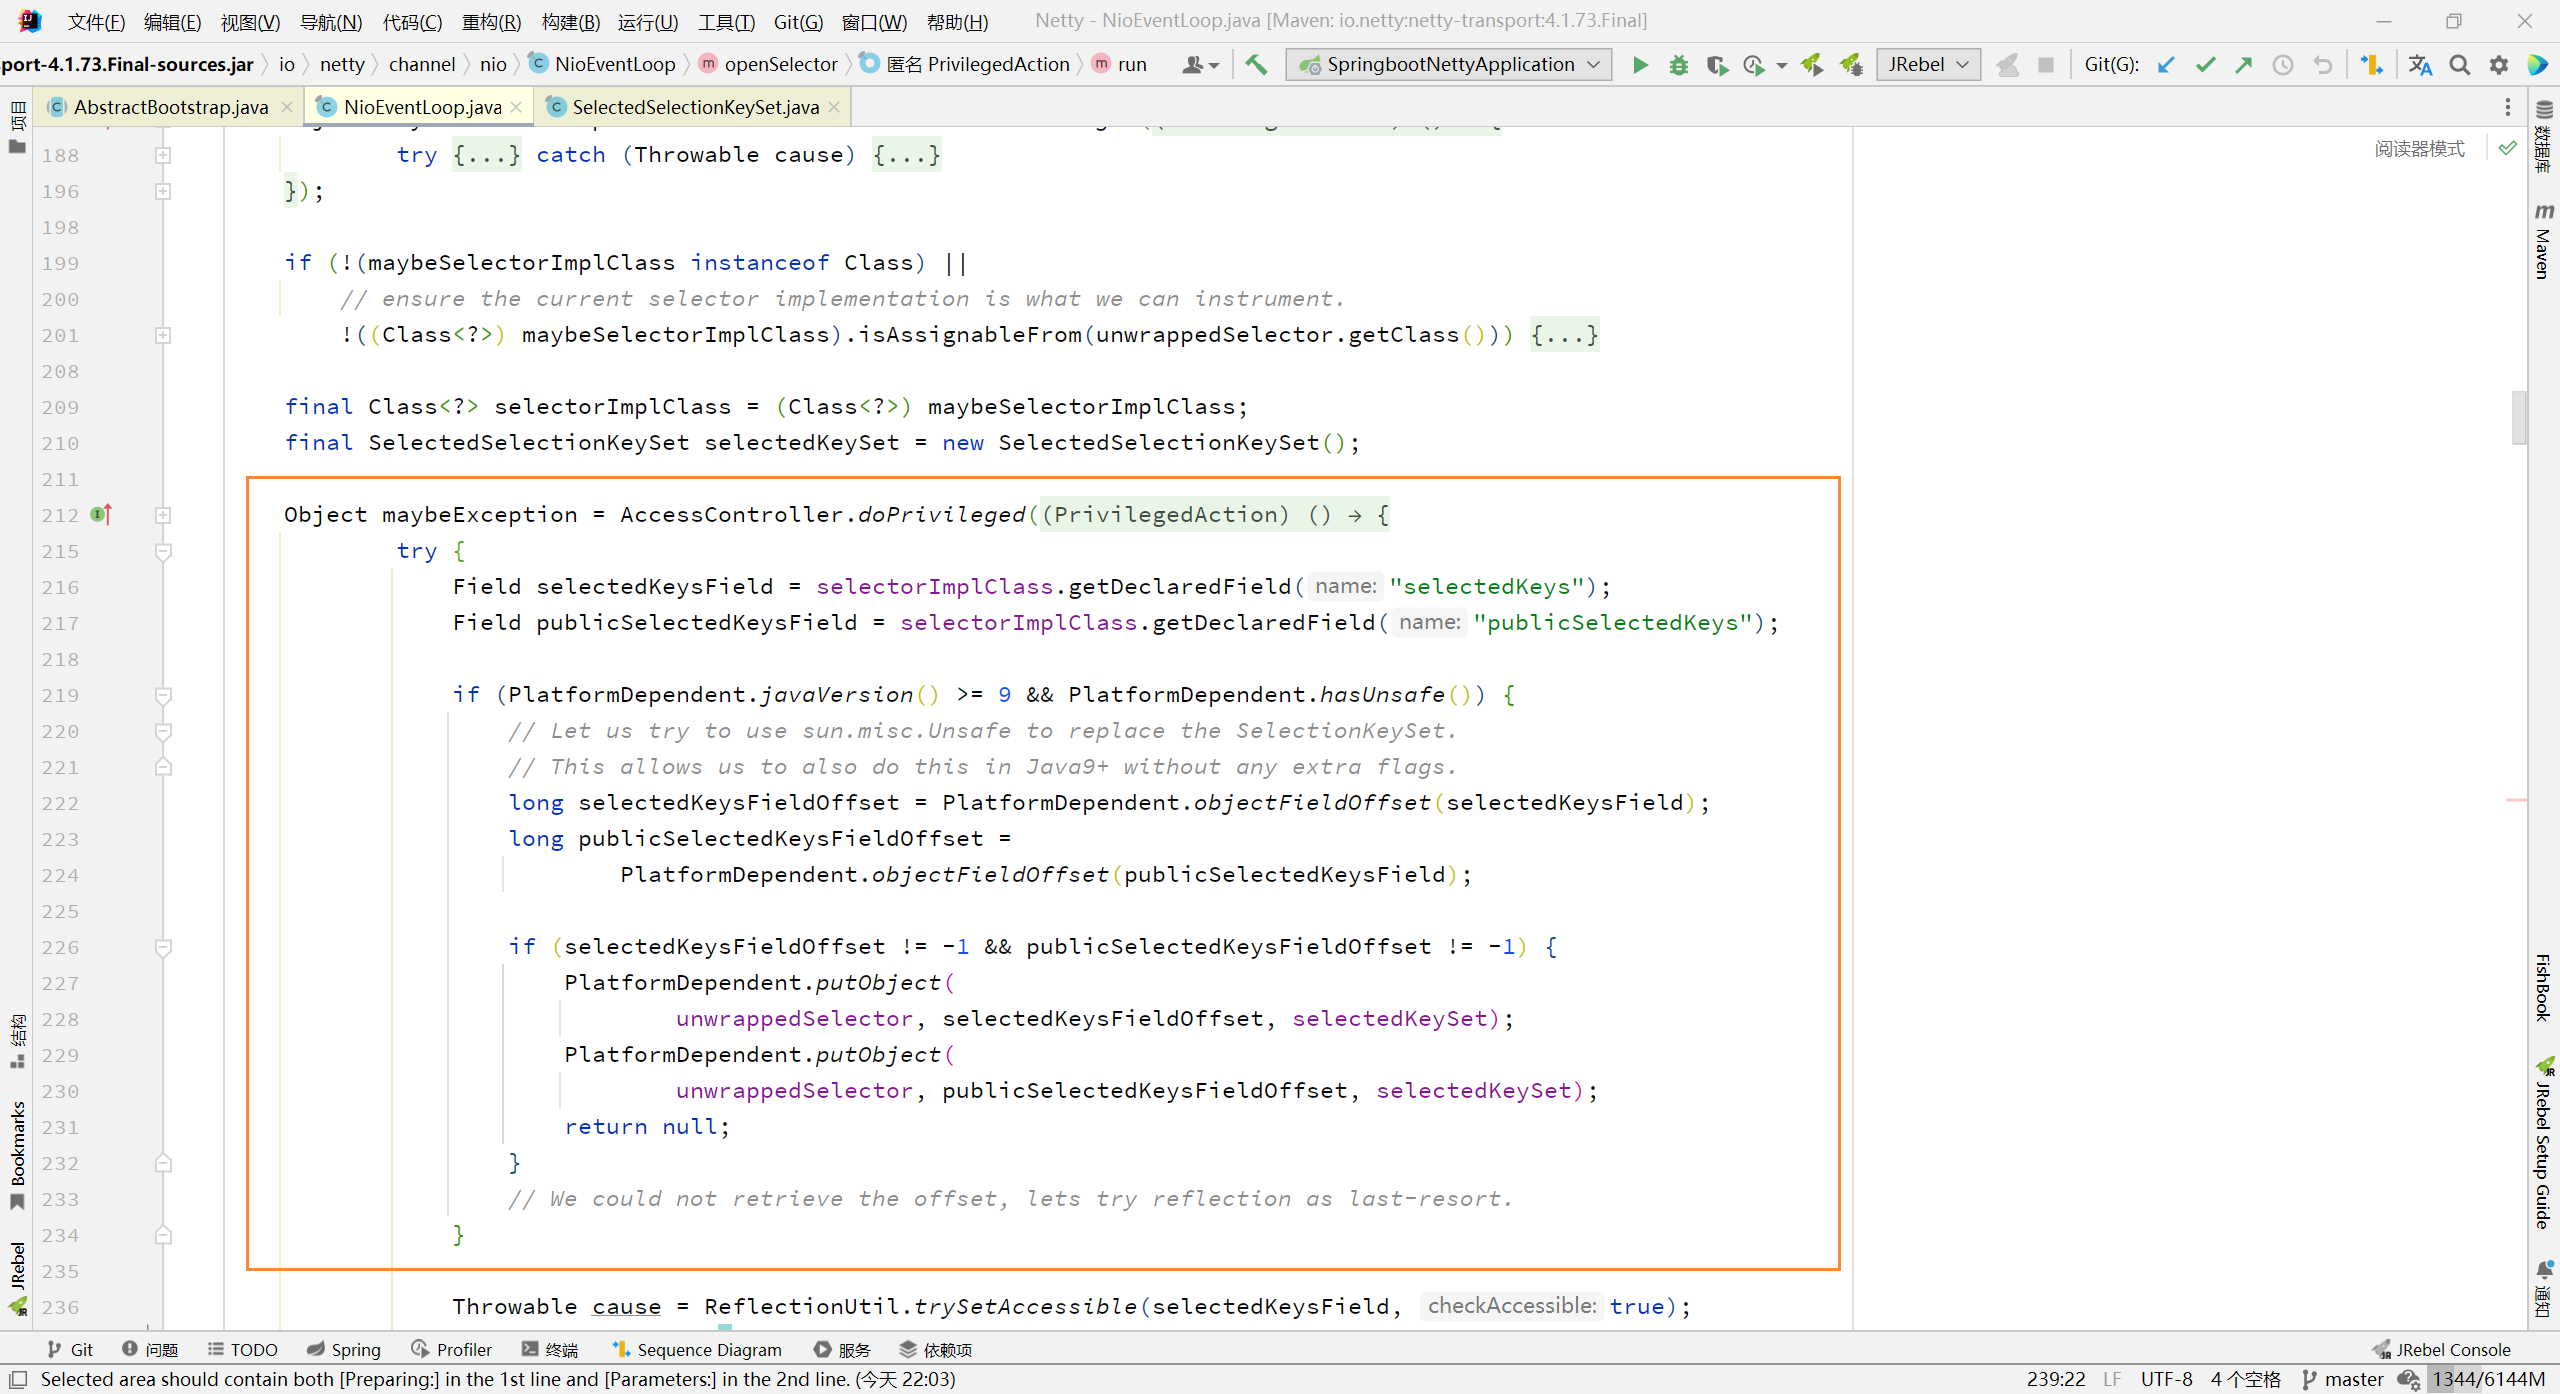Expand folded lambda at line 212
This screenshot has height=1394, width=2560.
[x=163, y=515]
